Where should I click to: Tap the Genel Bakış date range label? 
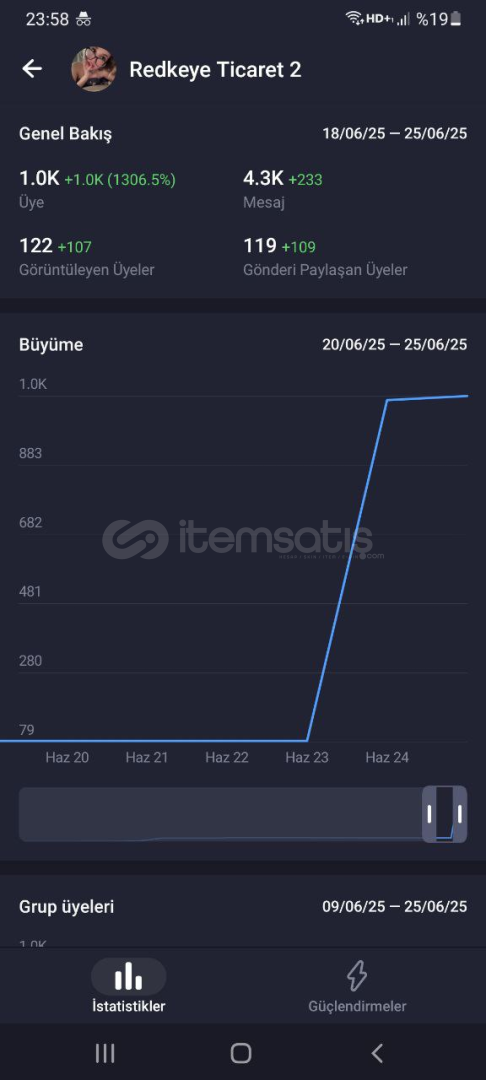point(394,134)
